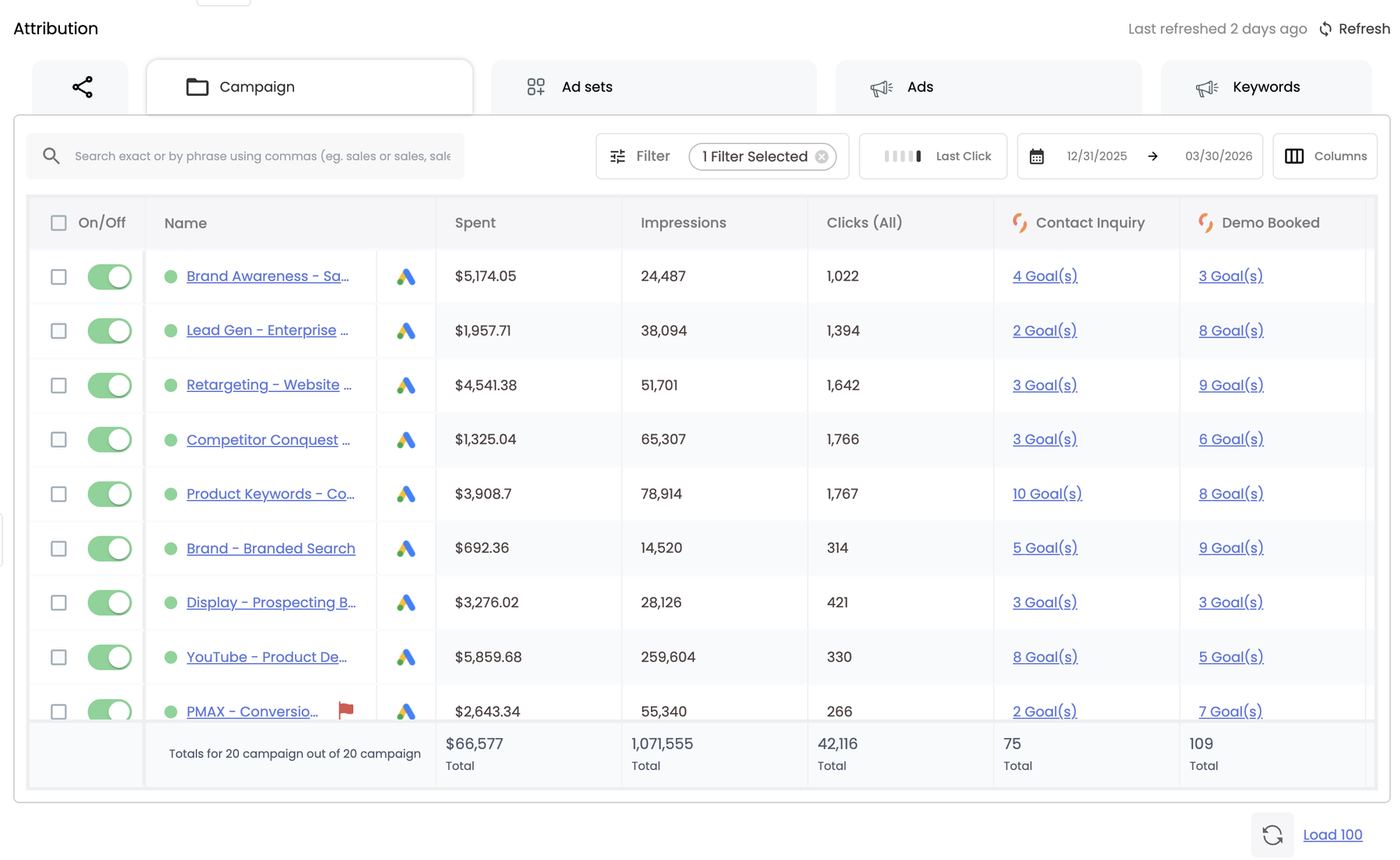Click the Load 100 link
Viewport: 1400px width, 860px height.
[1332, 835]
